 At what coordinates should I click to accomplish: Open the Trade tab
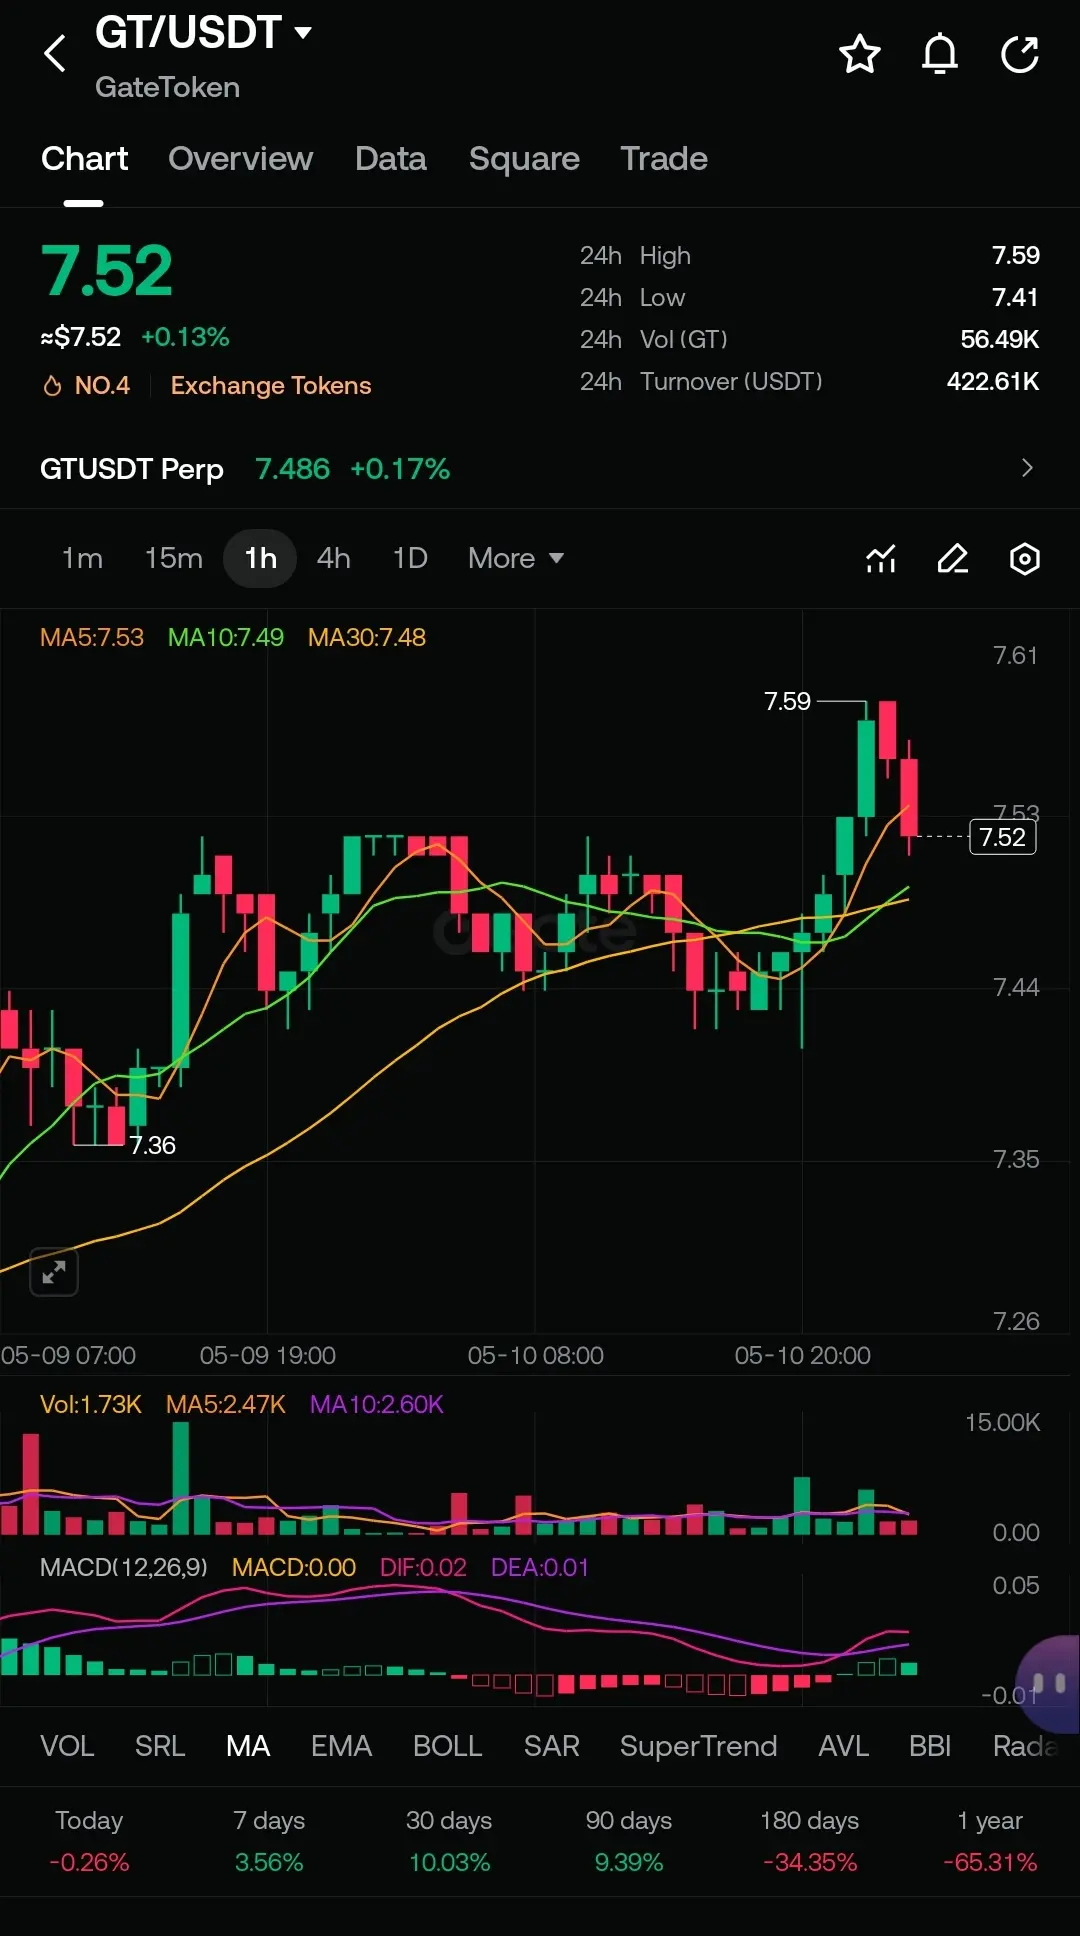[664, 158]
